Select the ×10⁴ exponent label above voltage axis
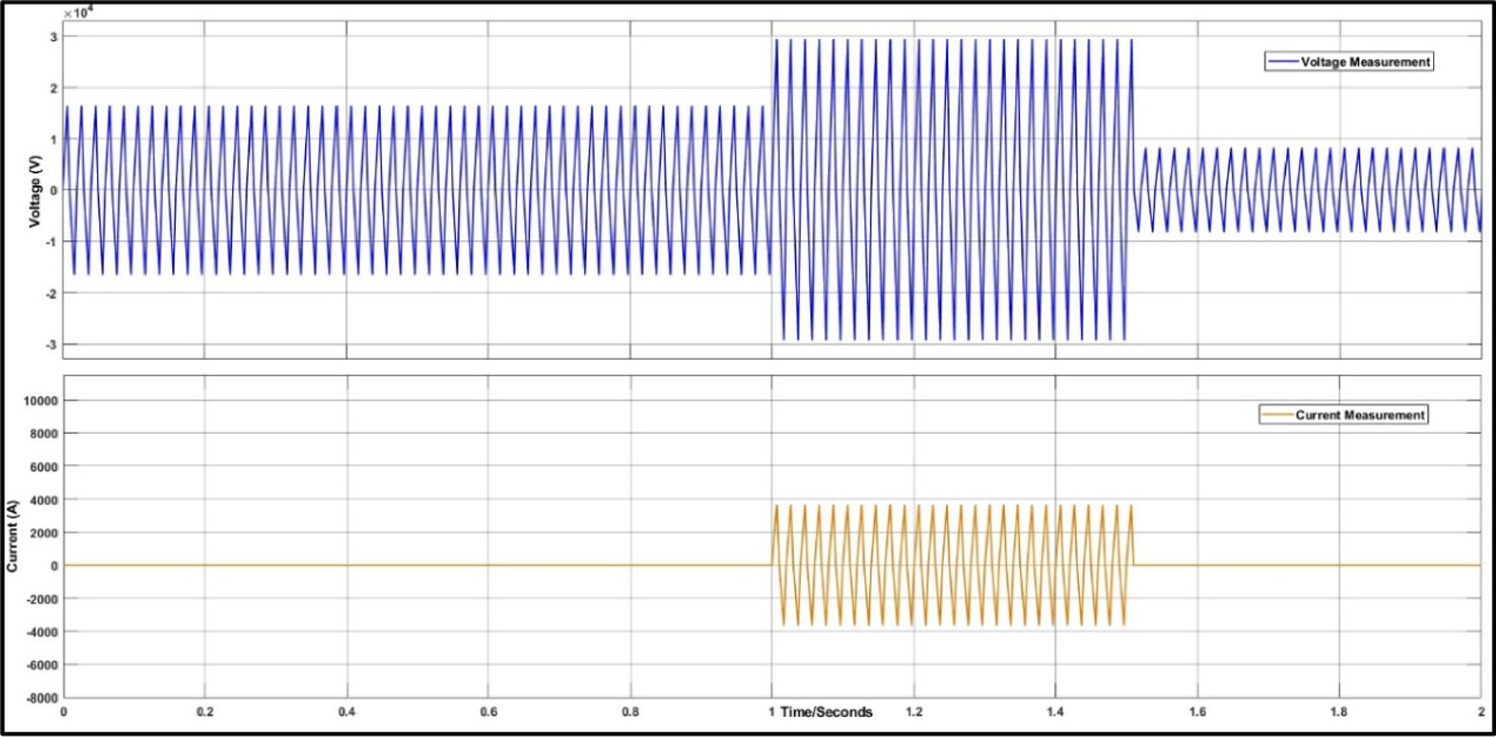This screenshot has width=1496, height=737. click(x=76, y=13)
